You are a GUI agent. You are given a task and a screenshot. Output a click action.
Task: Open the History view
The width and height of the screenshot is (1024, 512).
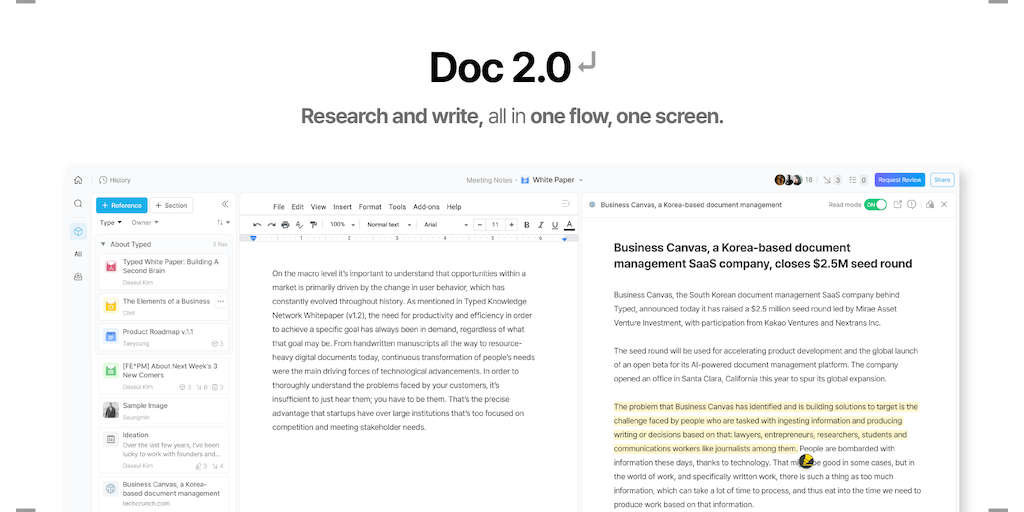115,180
